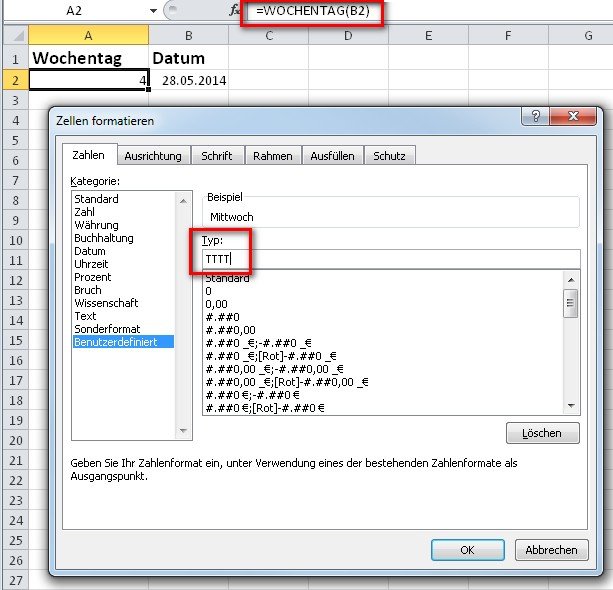Click cell A1 Wochentag
This screenshot has height=590, width=613.
click(88, 58)
